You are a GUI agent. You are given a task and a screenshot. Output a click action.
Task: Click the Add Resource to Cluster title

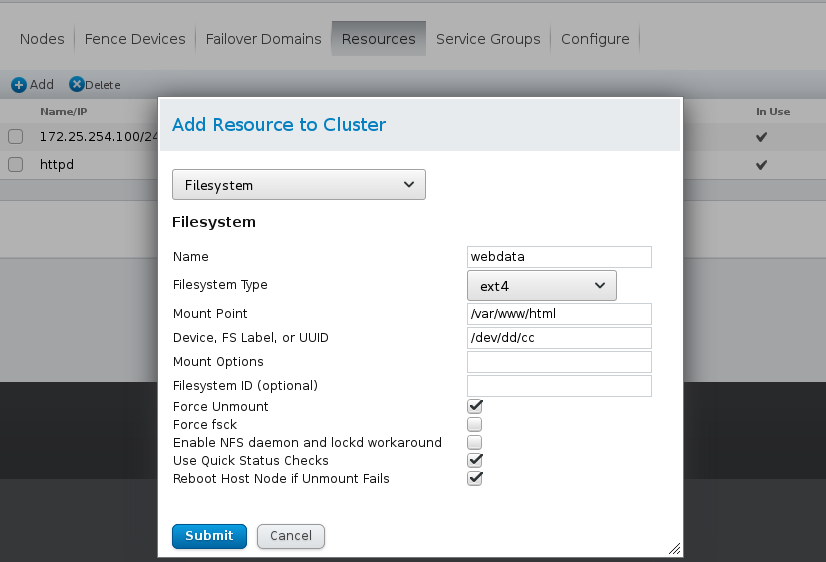[279, 125]
